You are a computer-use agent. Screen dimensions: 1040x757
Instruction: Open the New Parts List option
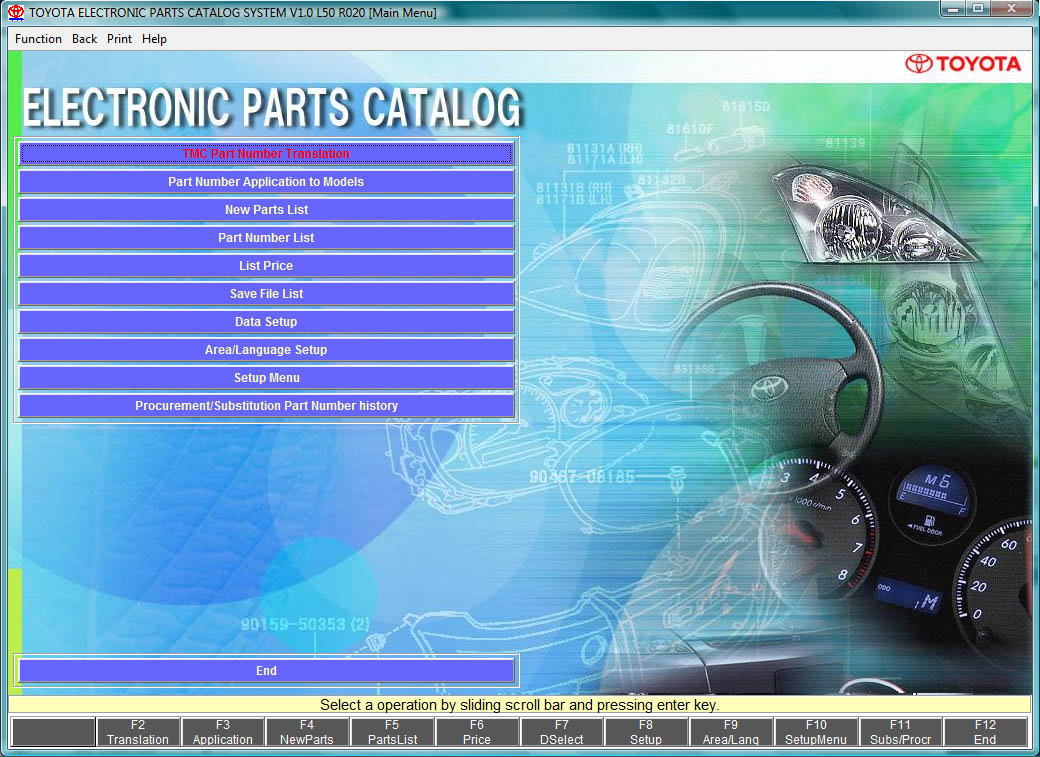point(266,209)
